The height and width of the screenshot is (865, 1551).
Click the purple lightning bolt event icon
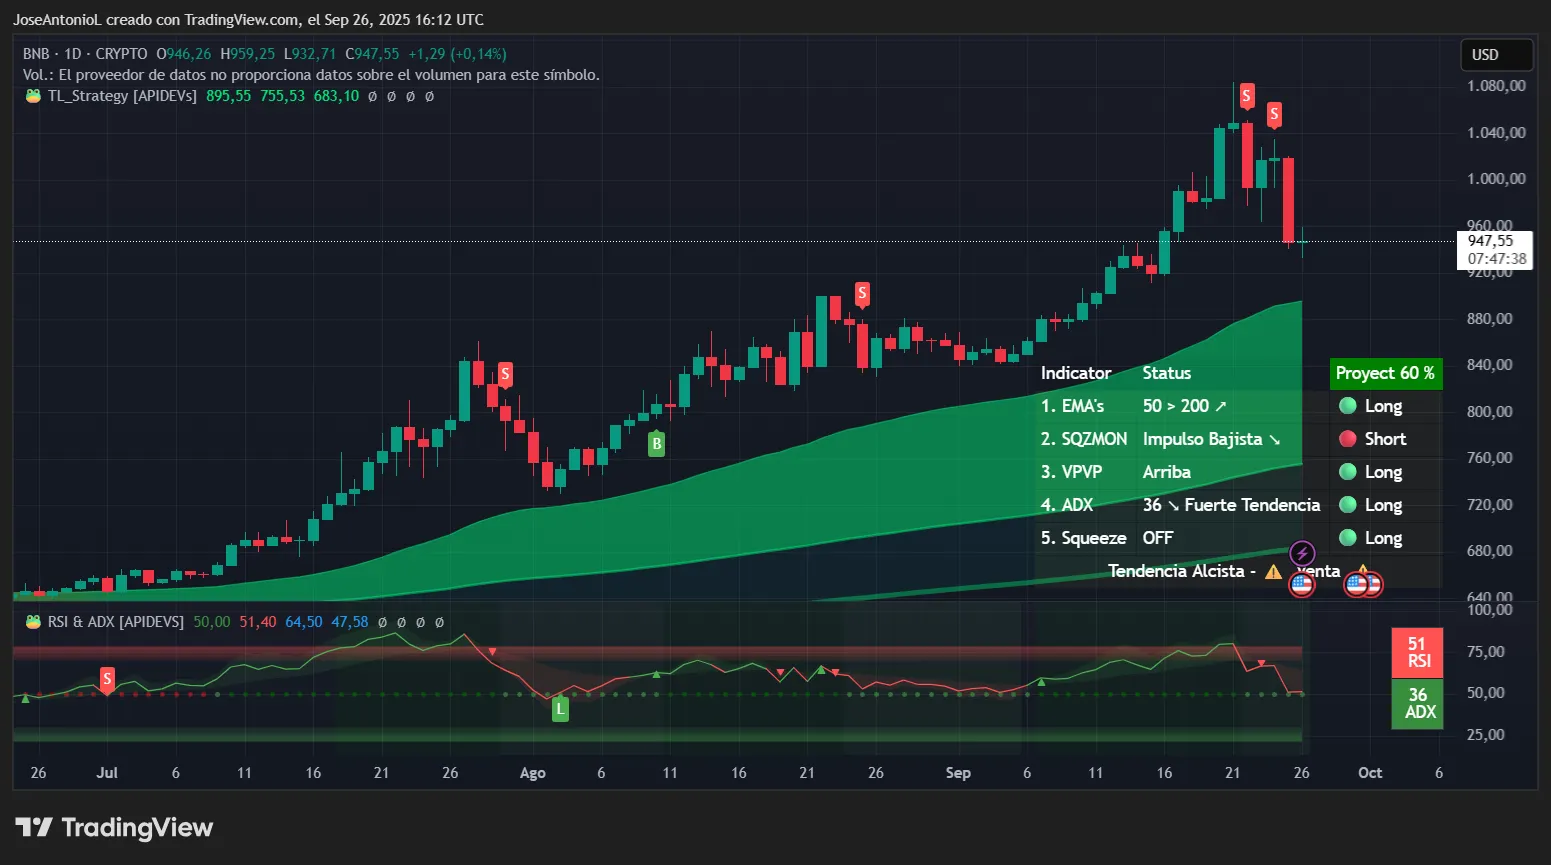tap(1302, 551)
